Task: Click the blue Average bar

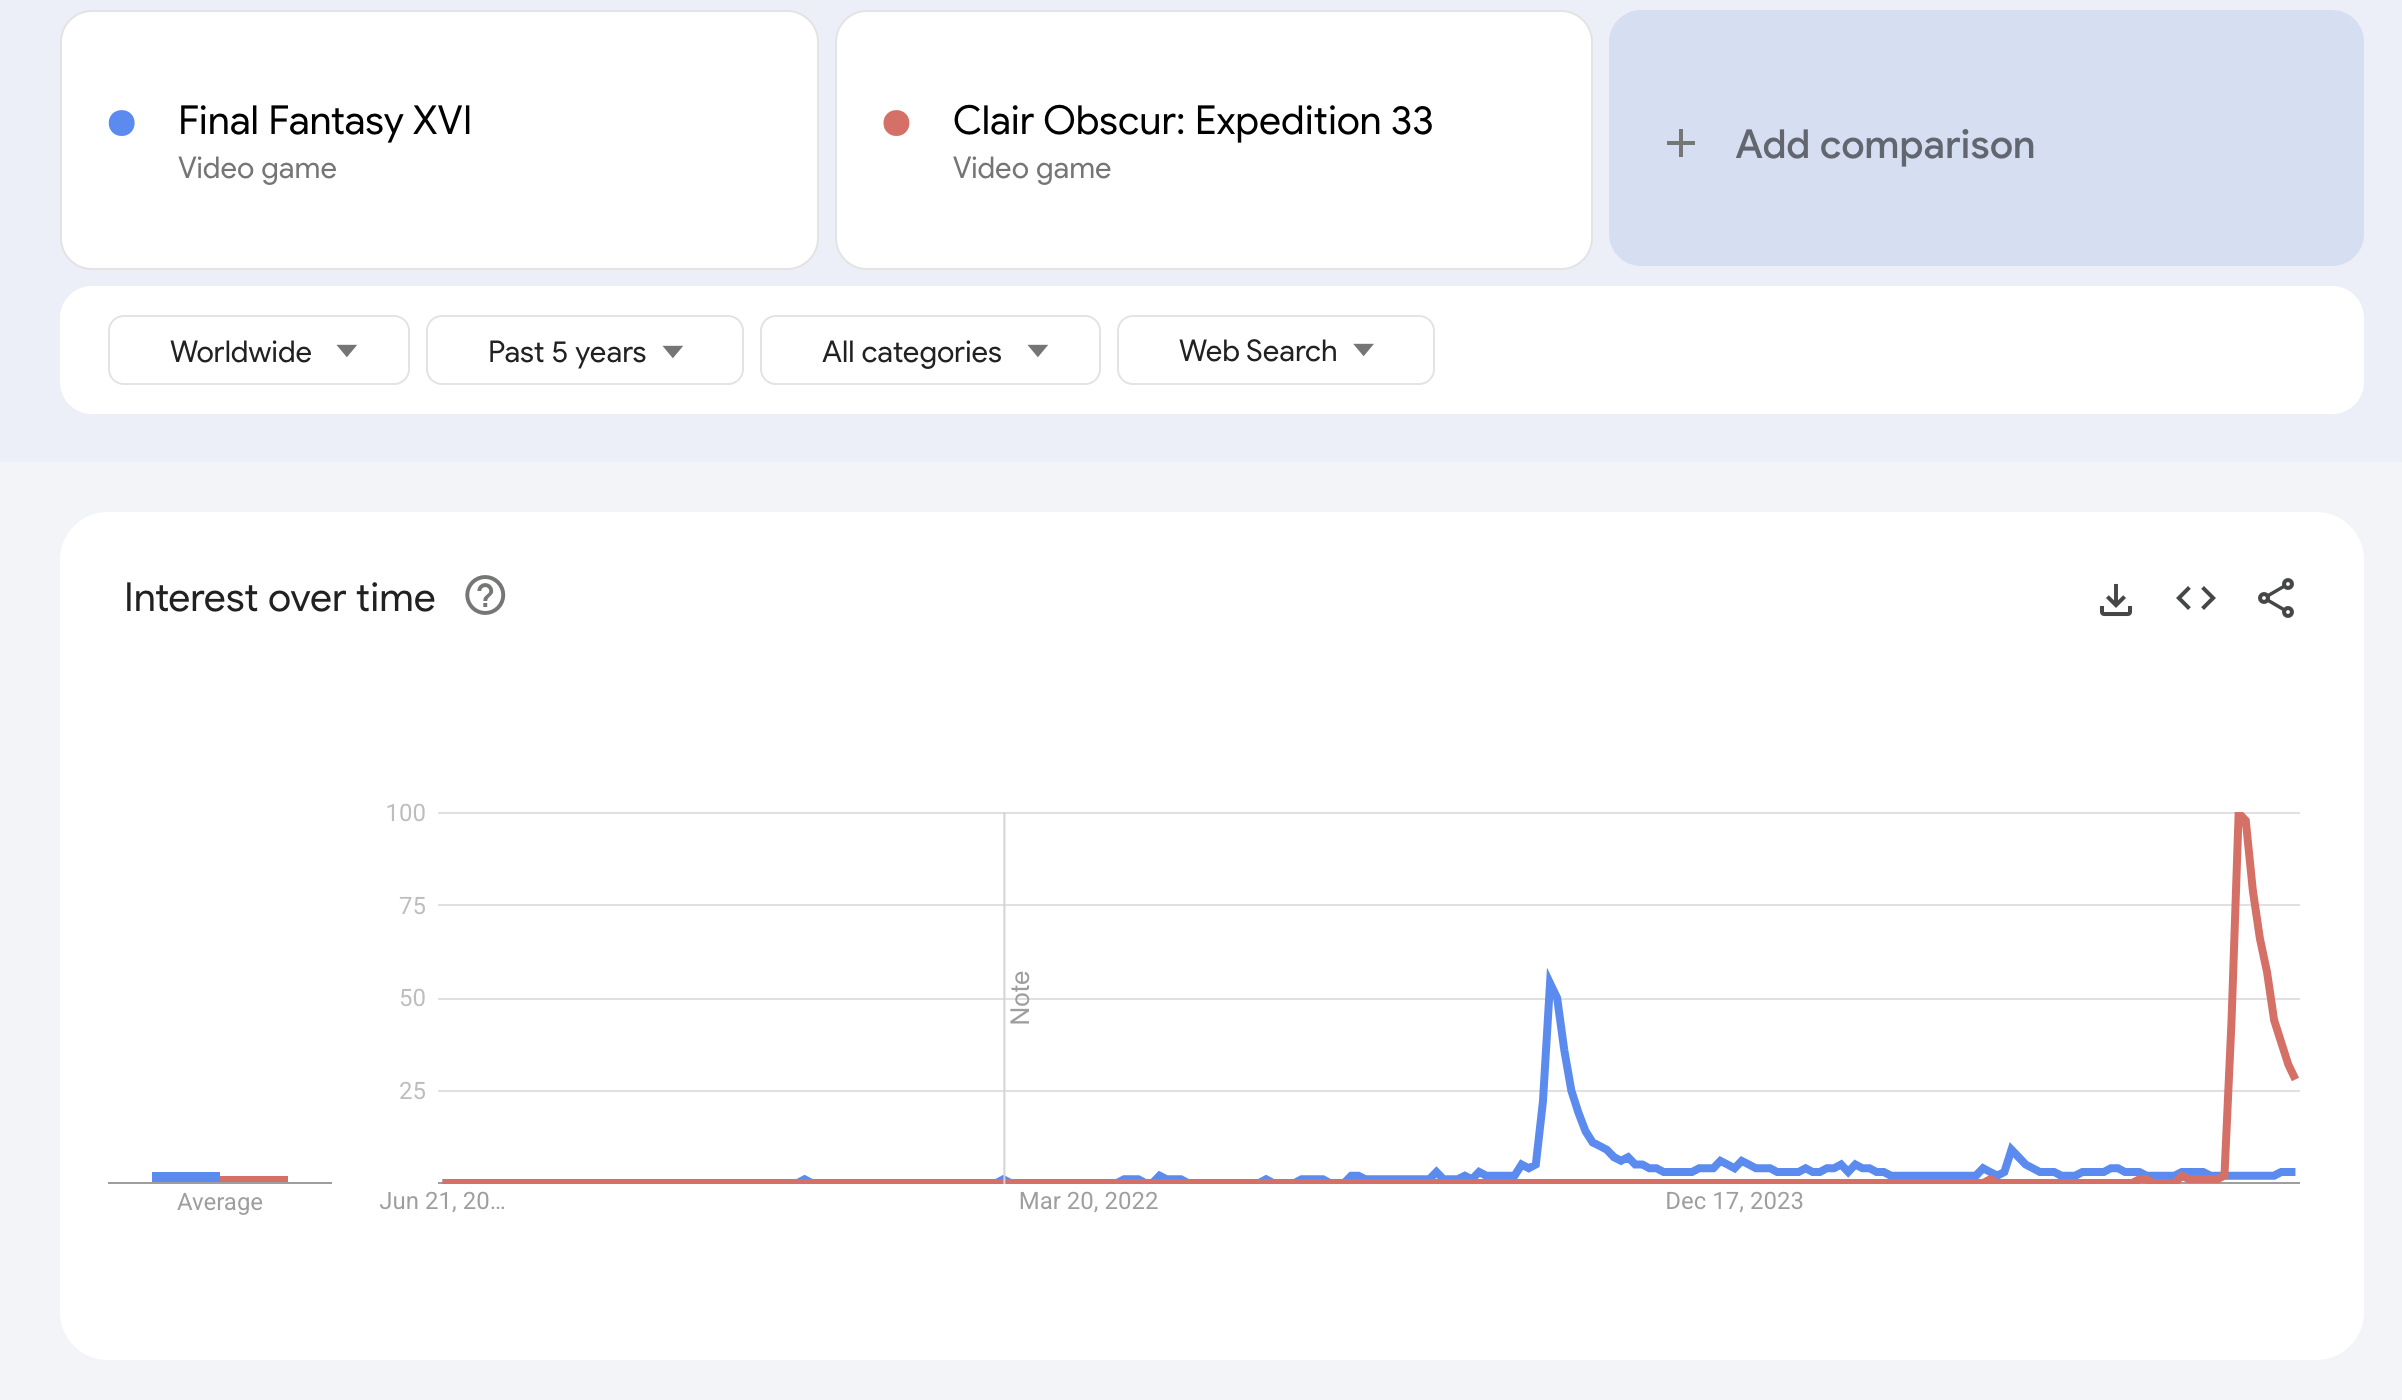Action: pos(186,1177)
